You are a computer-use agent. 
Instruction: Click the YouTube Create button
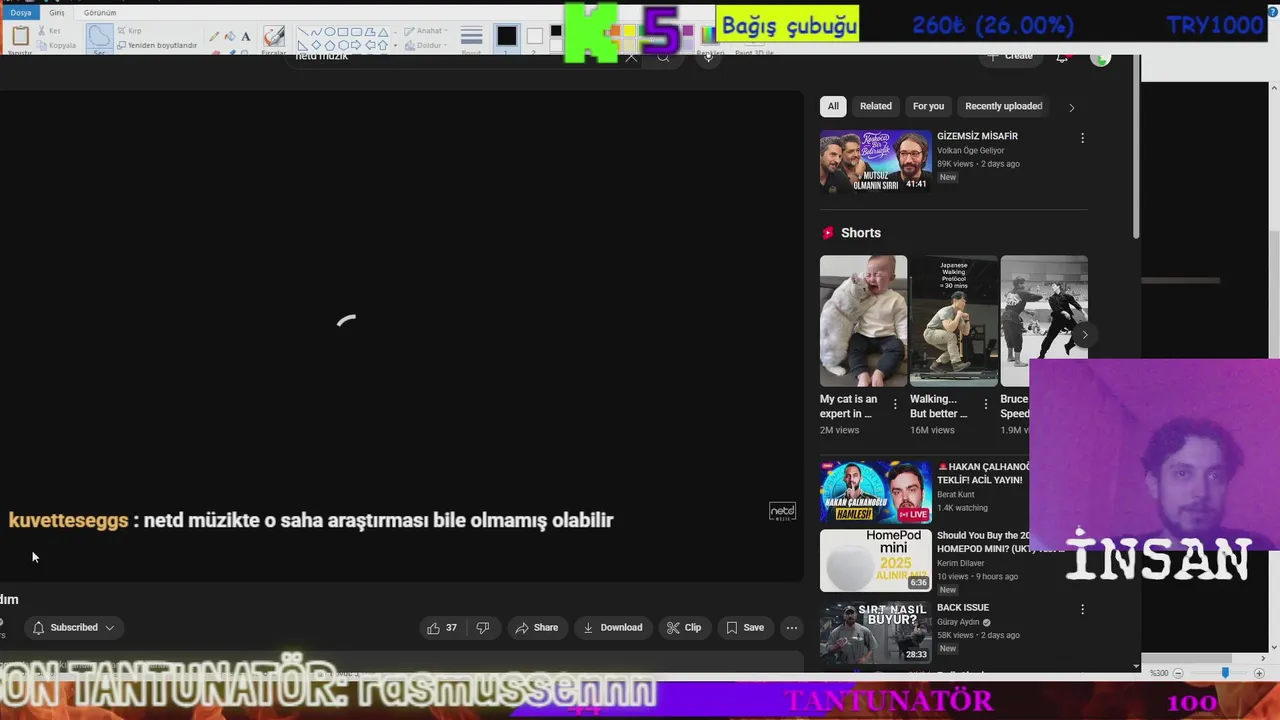click(1010, 56)
